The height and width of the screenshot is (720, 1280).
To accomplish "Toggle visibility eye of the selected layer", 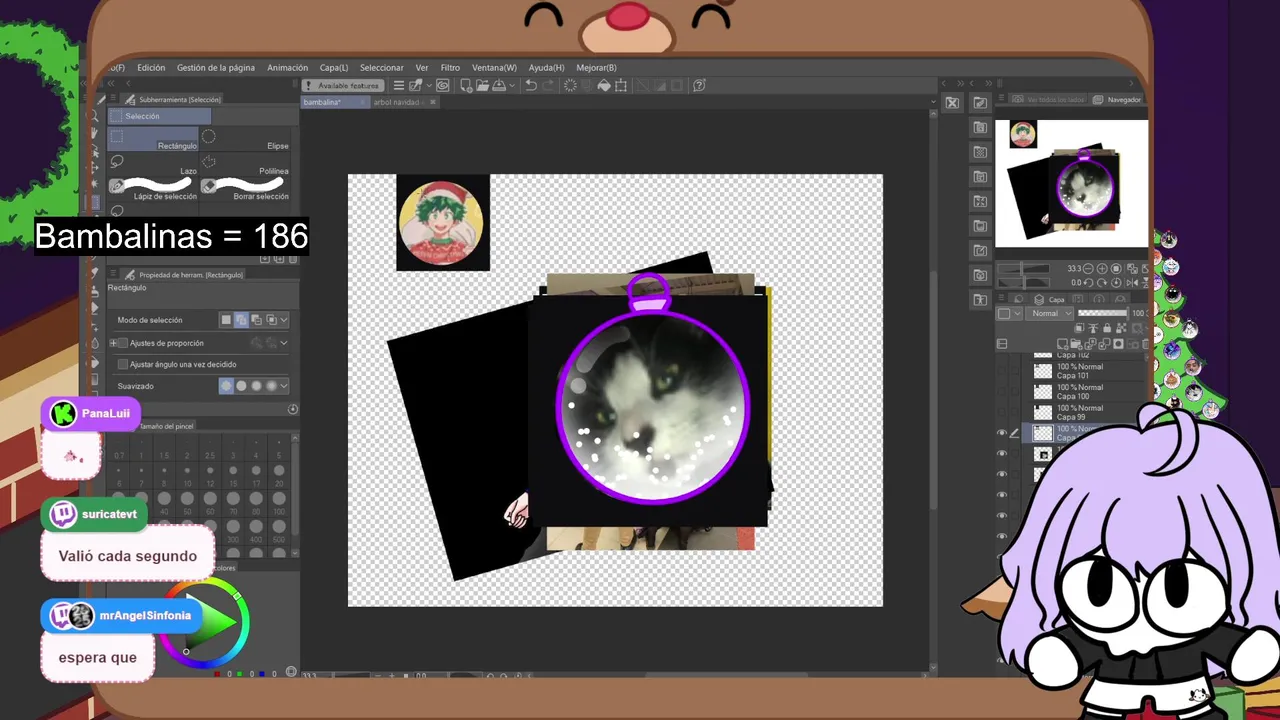I will (1002, 433).
